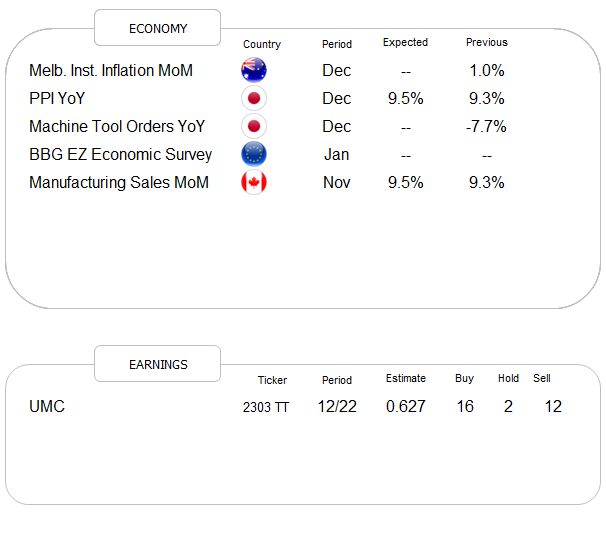Click the Canada flag icon

click(254, 182)
